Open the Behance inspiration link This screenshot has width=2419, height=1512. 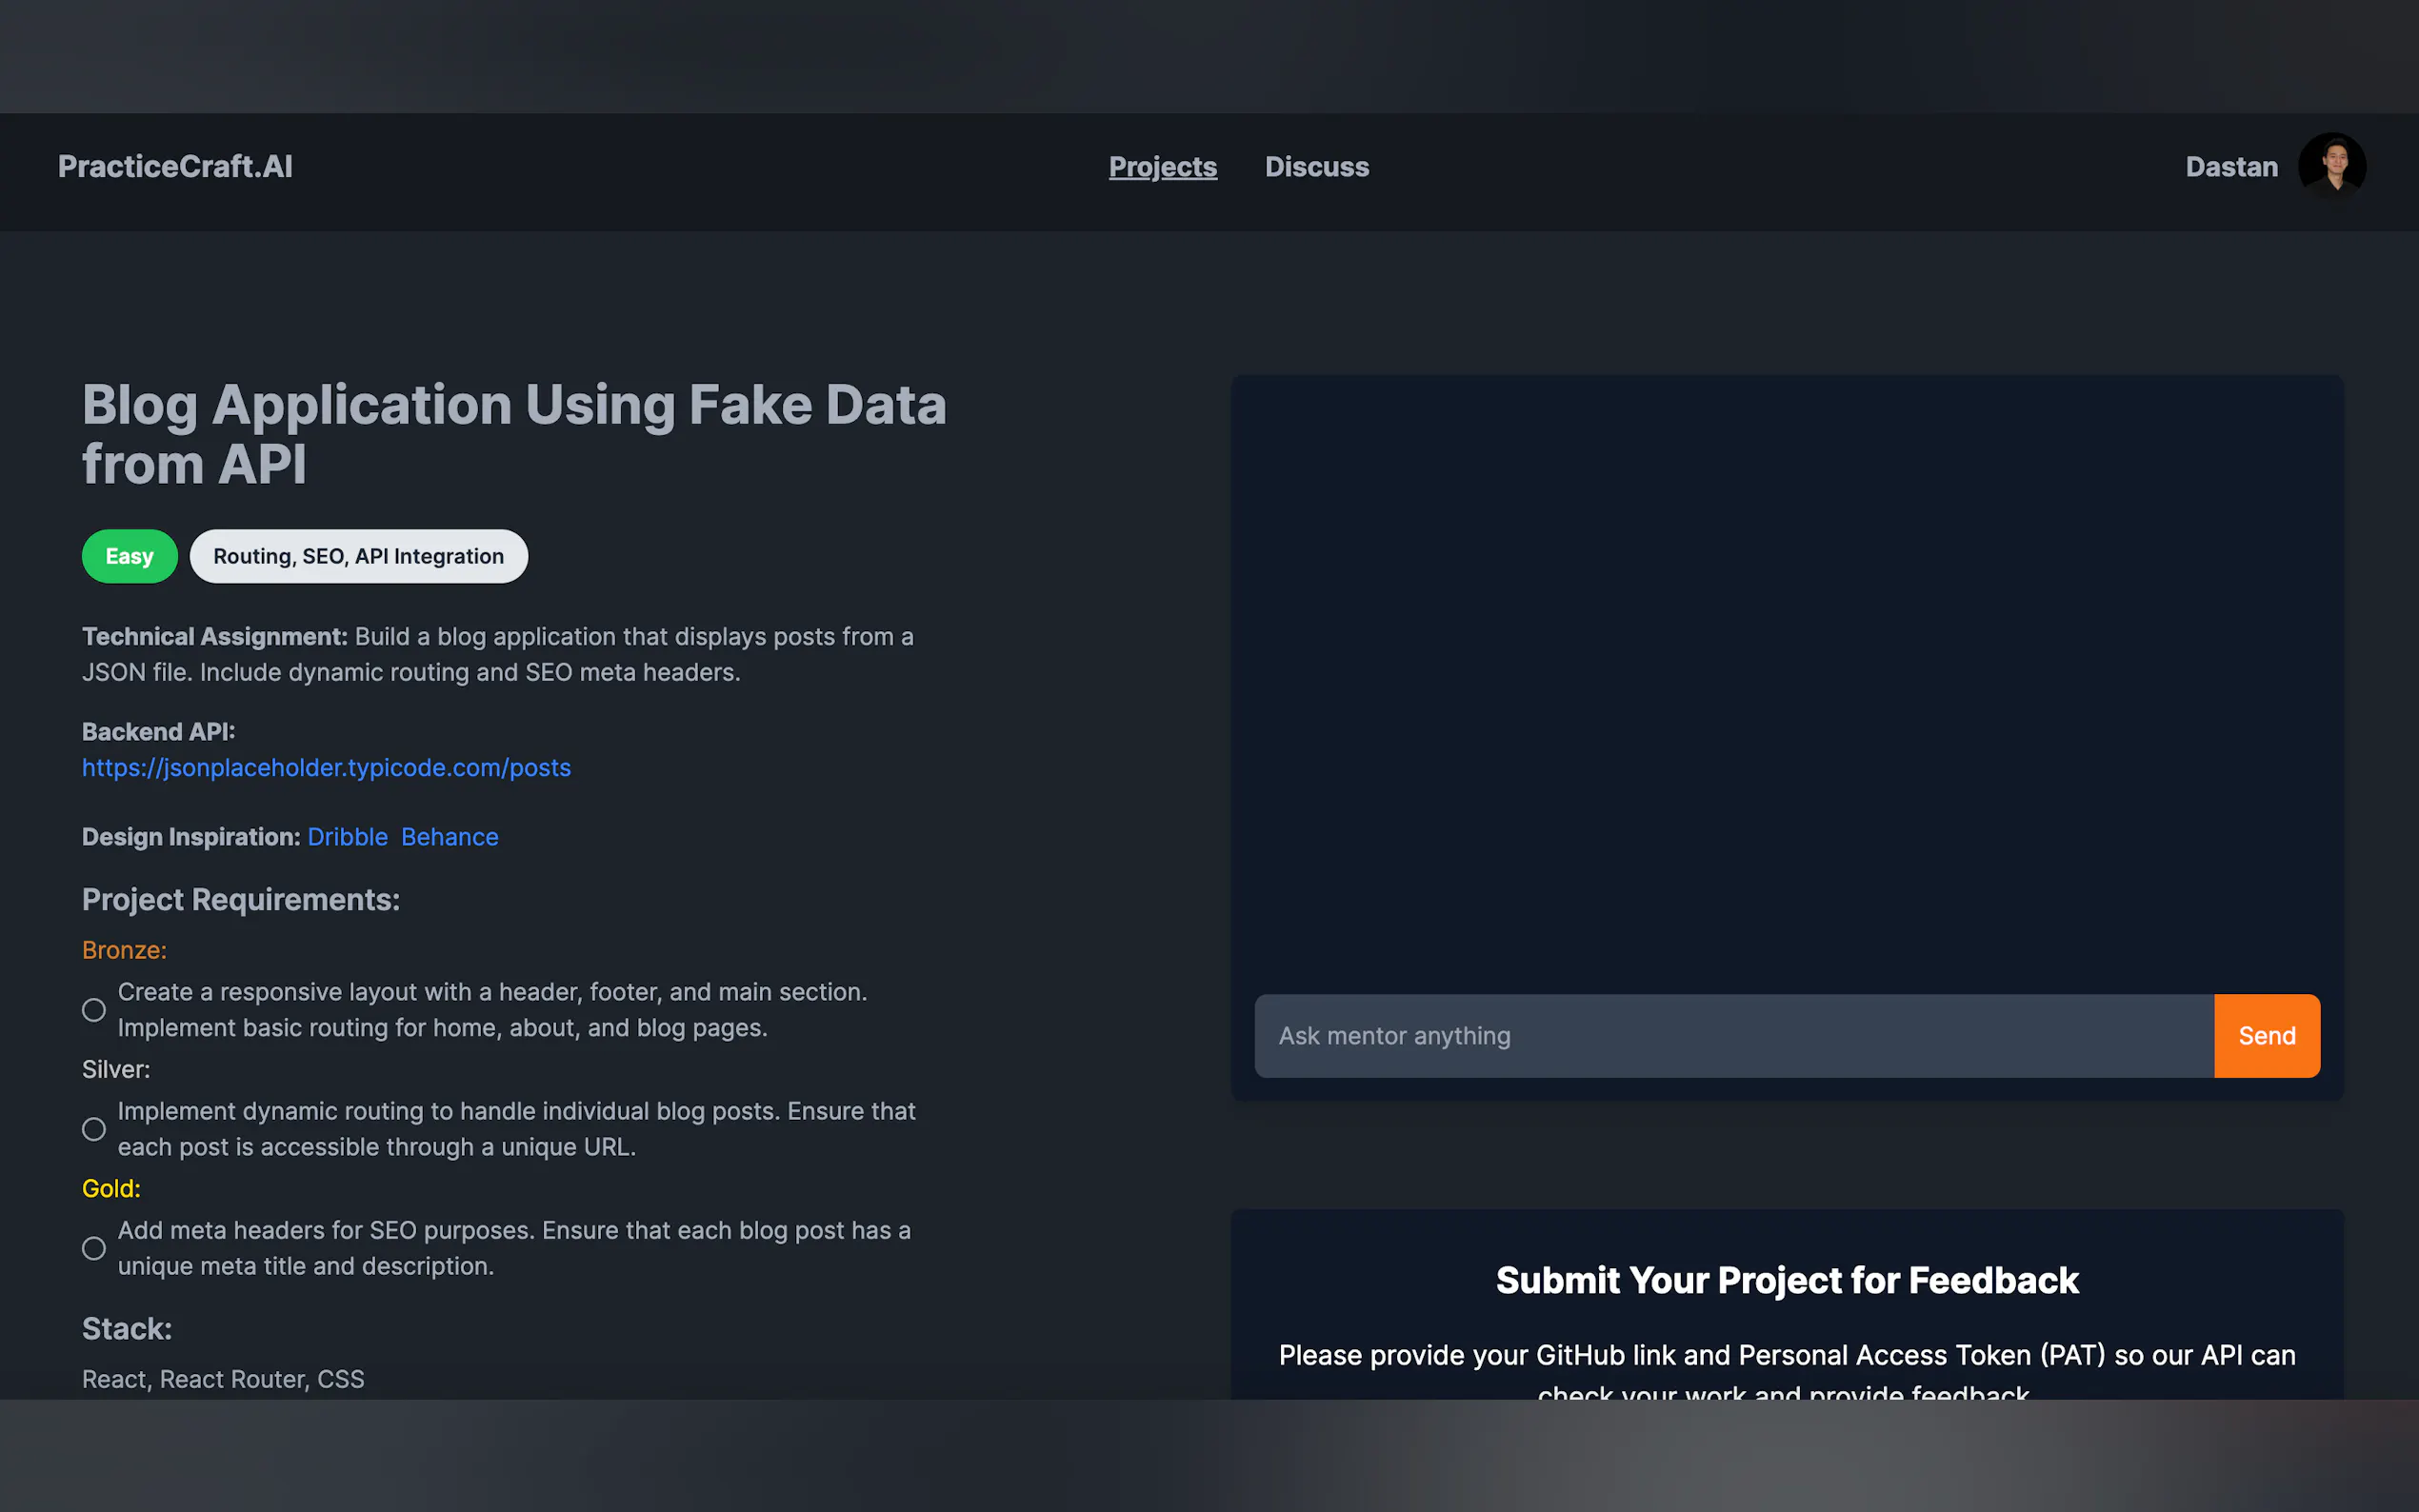449,837
